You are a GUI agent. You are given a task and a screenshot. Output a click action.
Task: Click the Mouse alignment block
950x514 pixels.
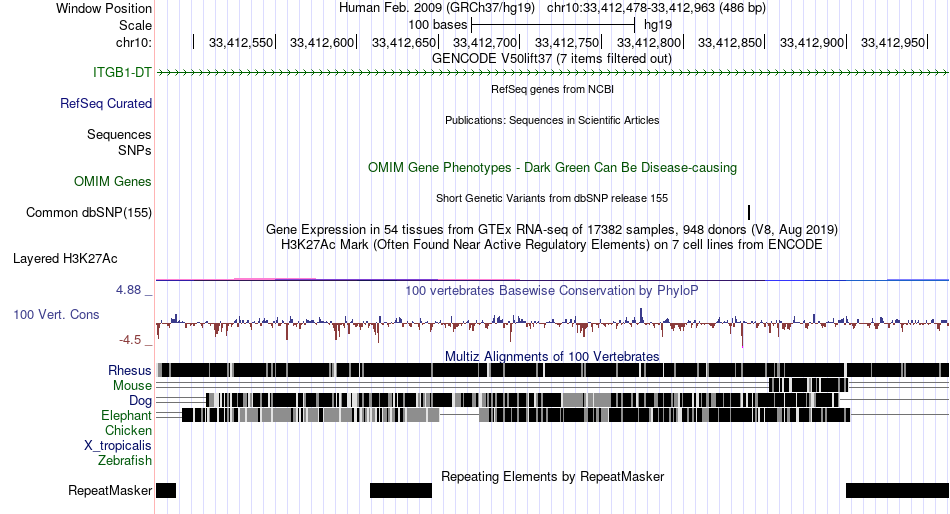click(808, 385)
